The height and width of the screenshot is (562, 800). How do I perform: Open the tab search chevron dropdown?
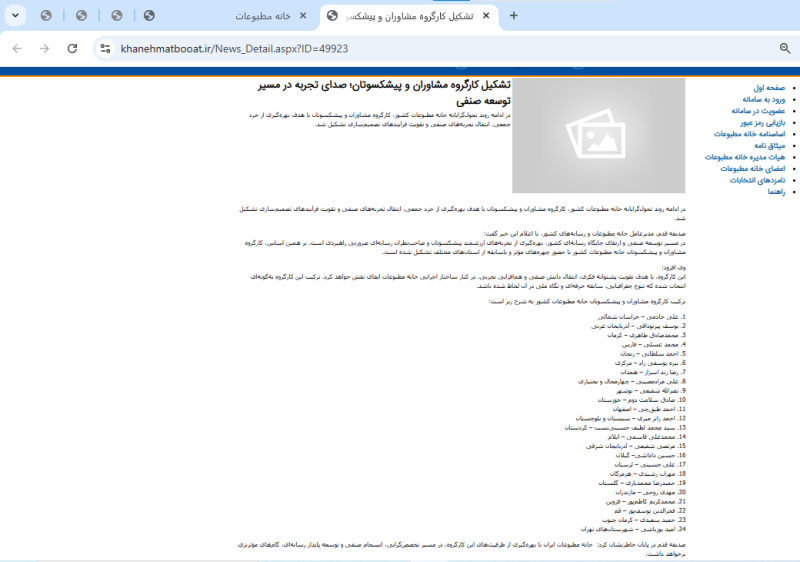coord(15,15)
